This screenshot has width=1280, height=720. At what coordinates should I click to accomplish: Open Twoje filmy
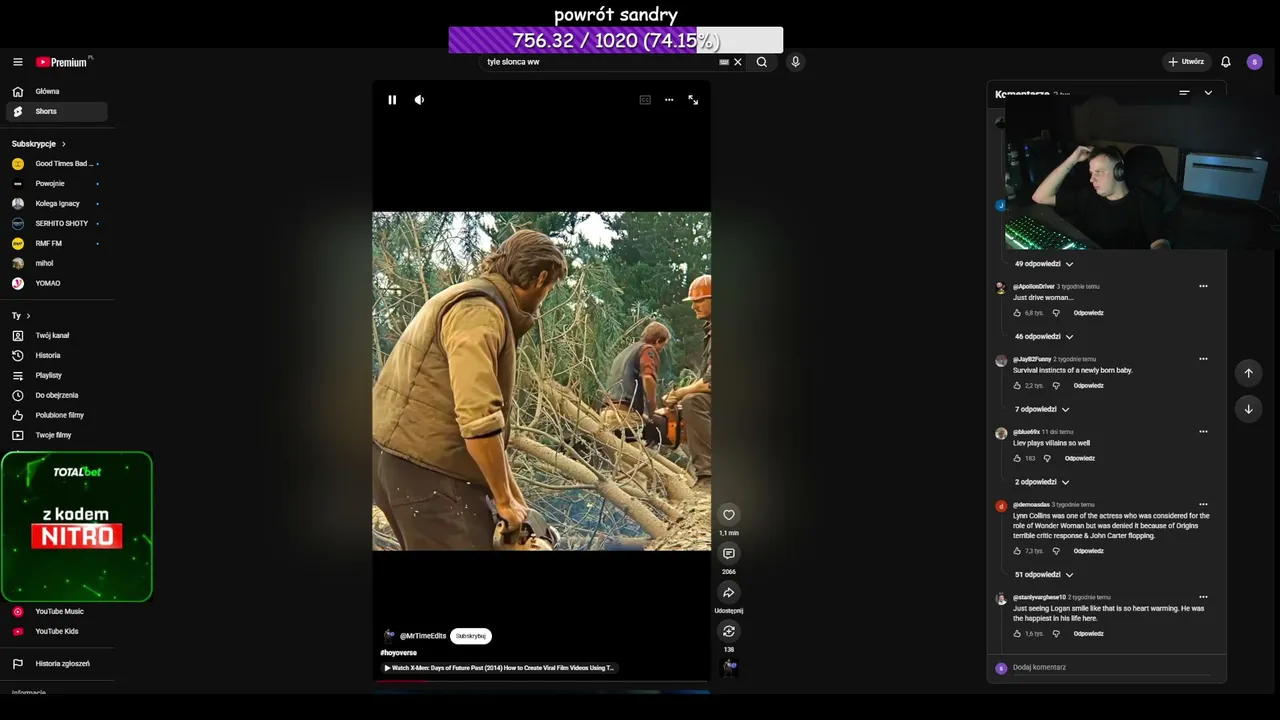click(x=57, y=435)
